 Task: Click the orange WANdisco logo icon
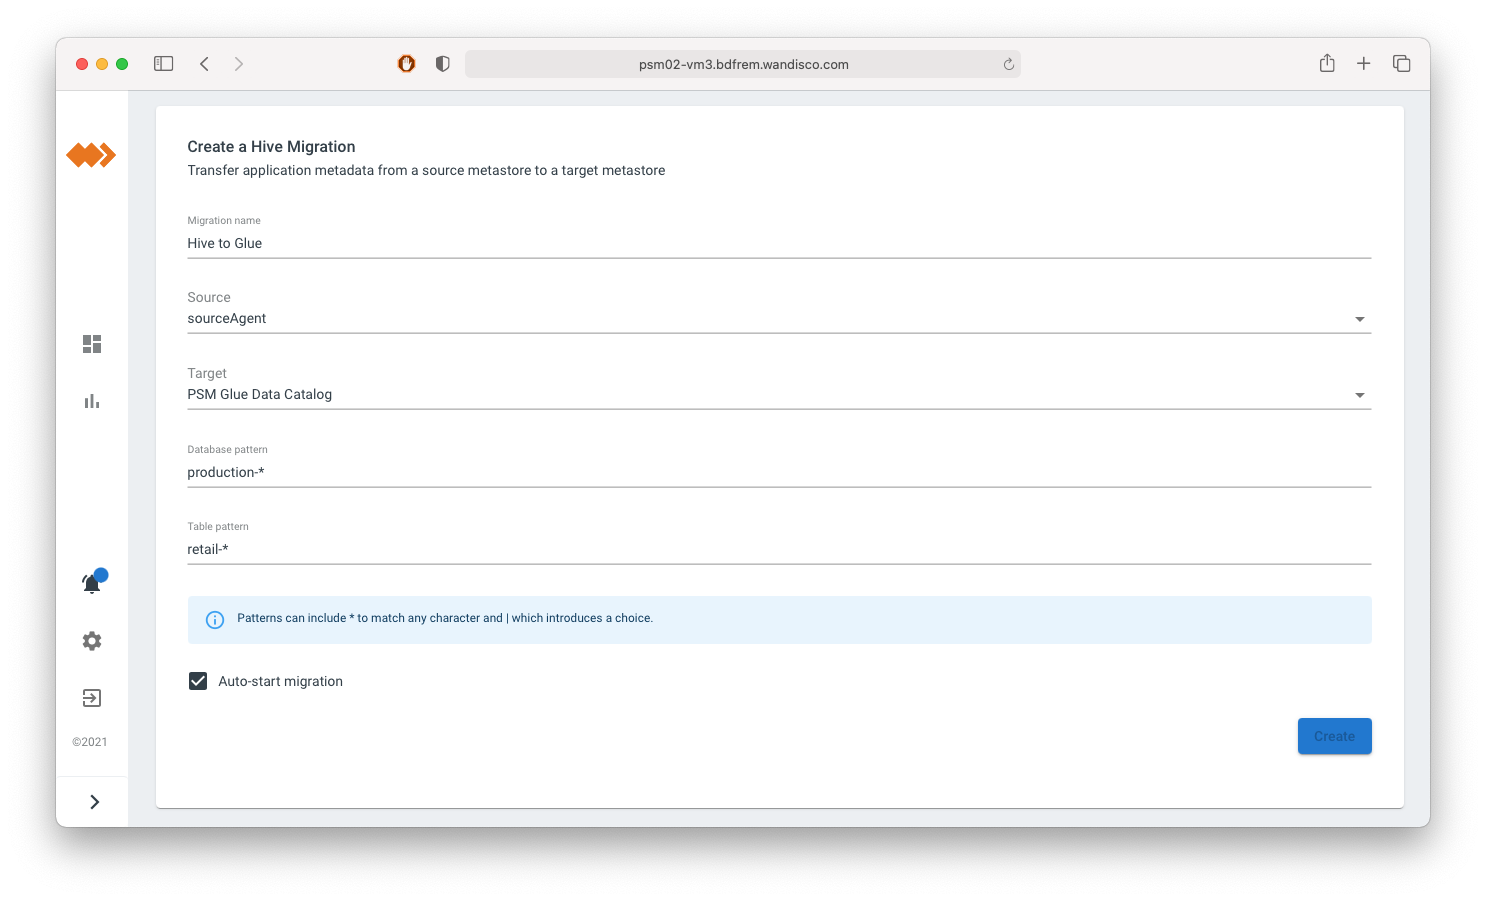91,155
